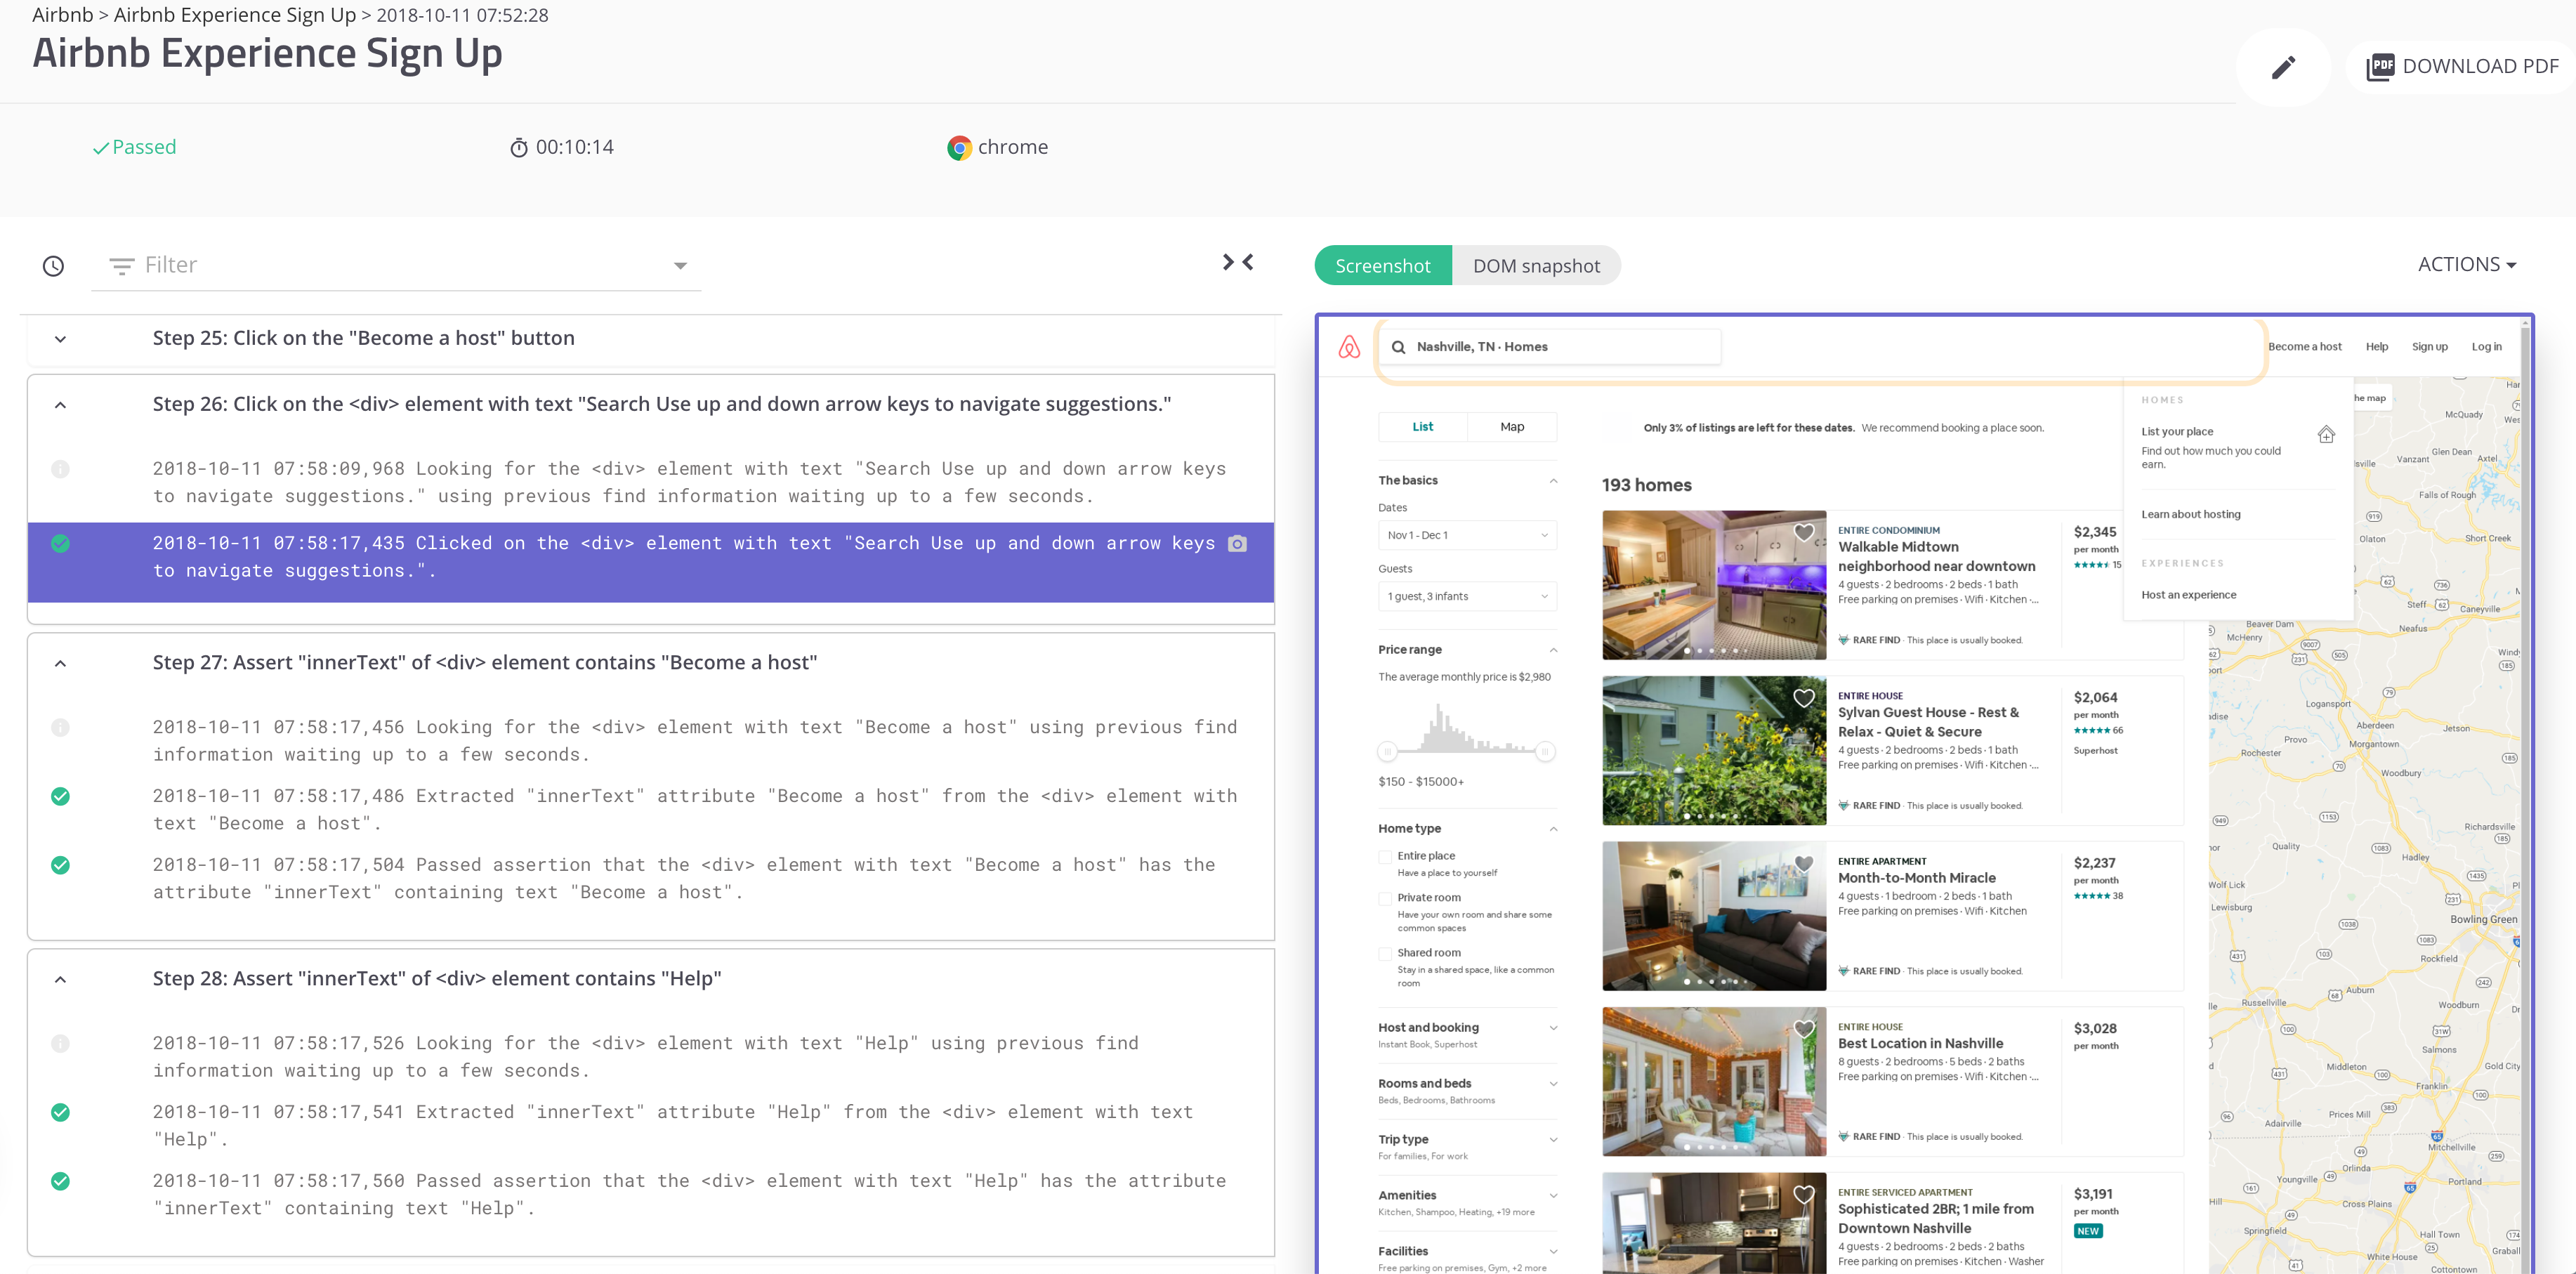The height and width of the screenshot is (1274, 2576).
Task: Click Become a host in the Airbnb header
Action: point(2304,347)
